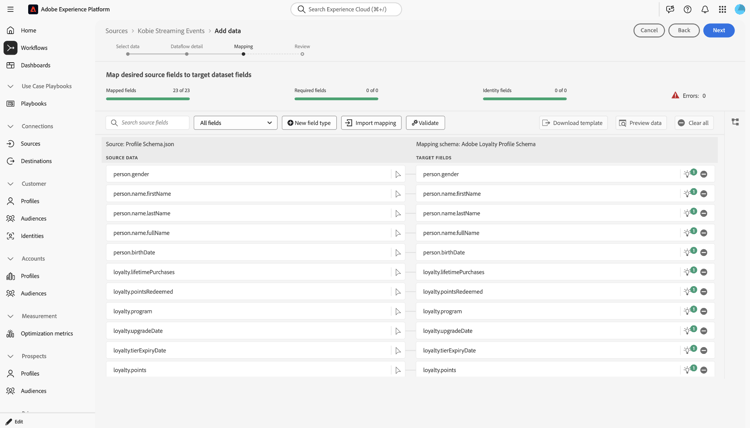Click the Back button
Screen dimensions: 750x428
684,30
